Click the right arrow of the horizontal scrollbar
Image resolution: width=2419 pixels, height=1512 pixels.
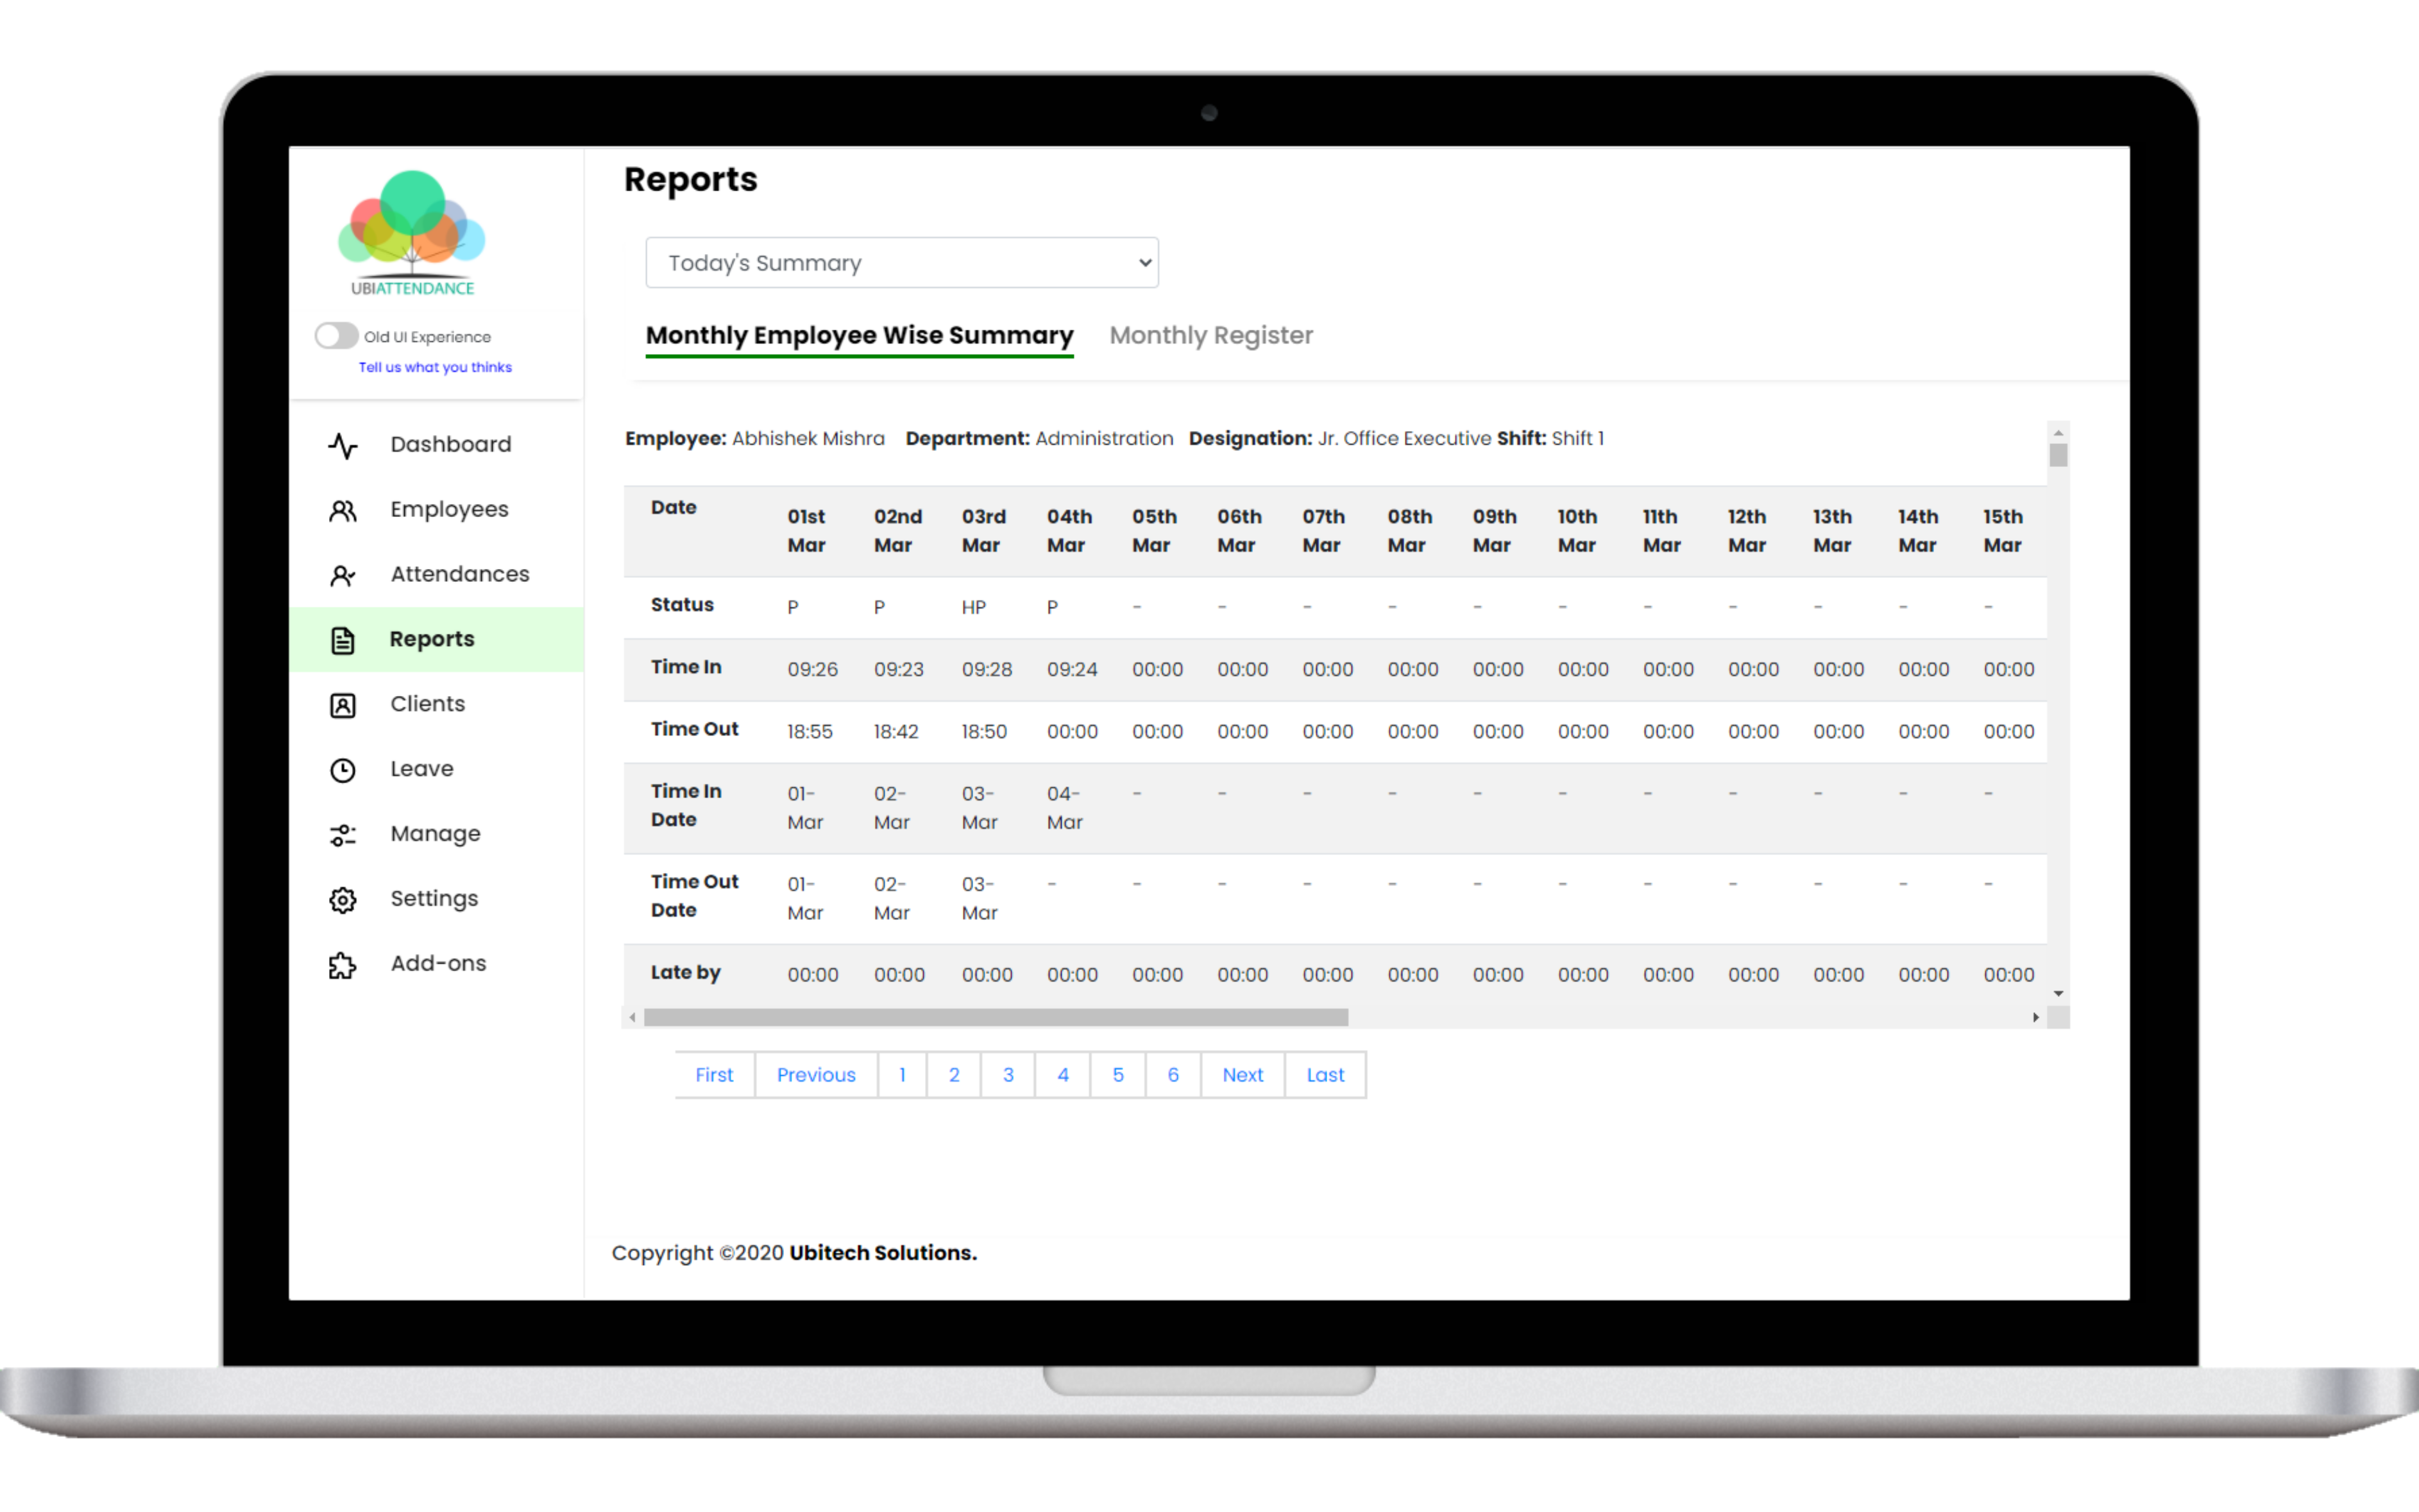(x=2035, y=1018)
